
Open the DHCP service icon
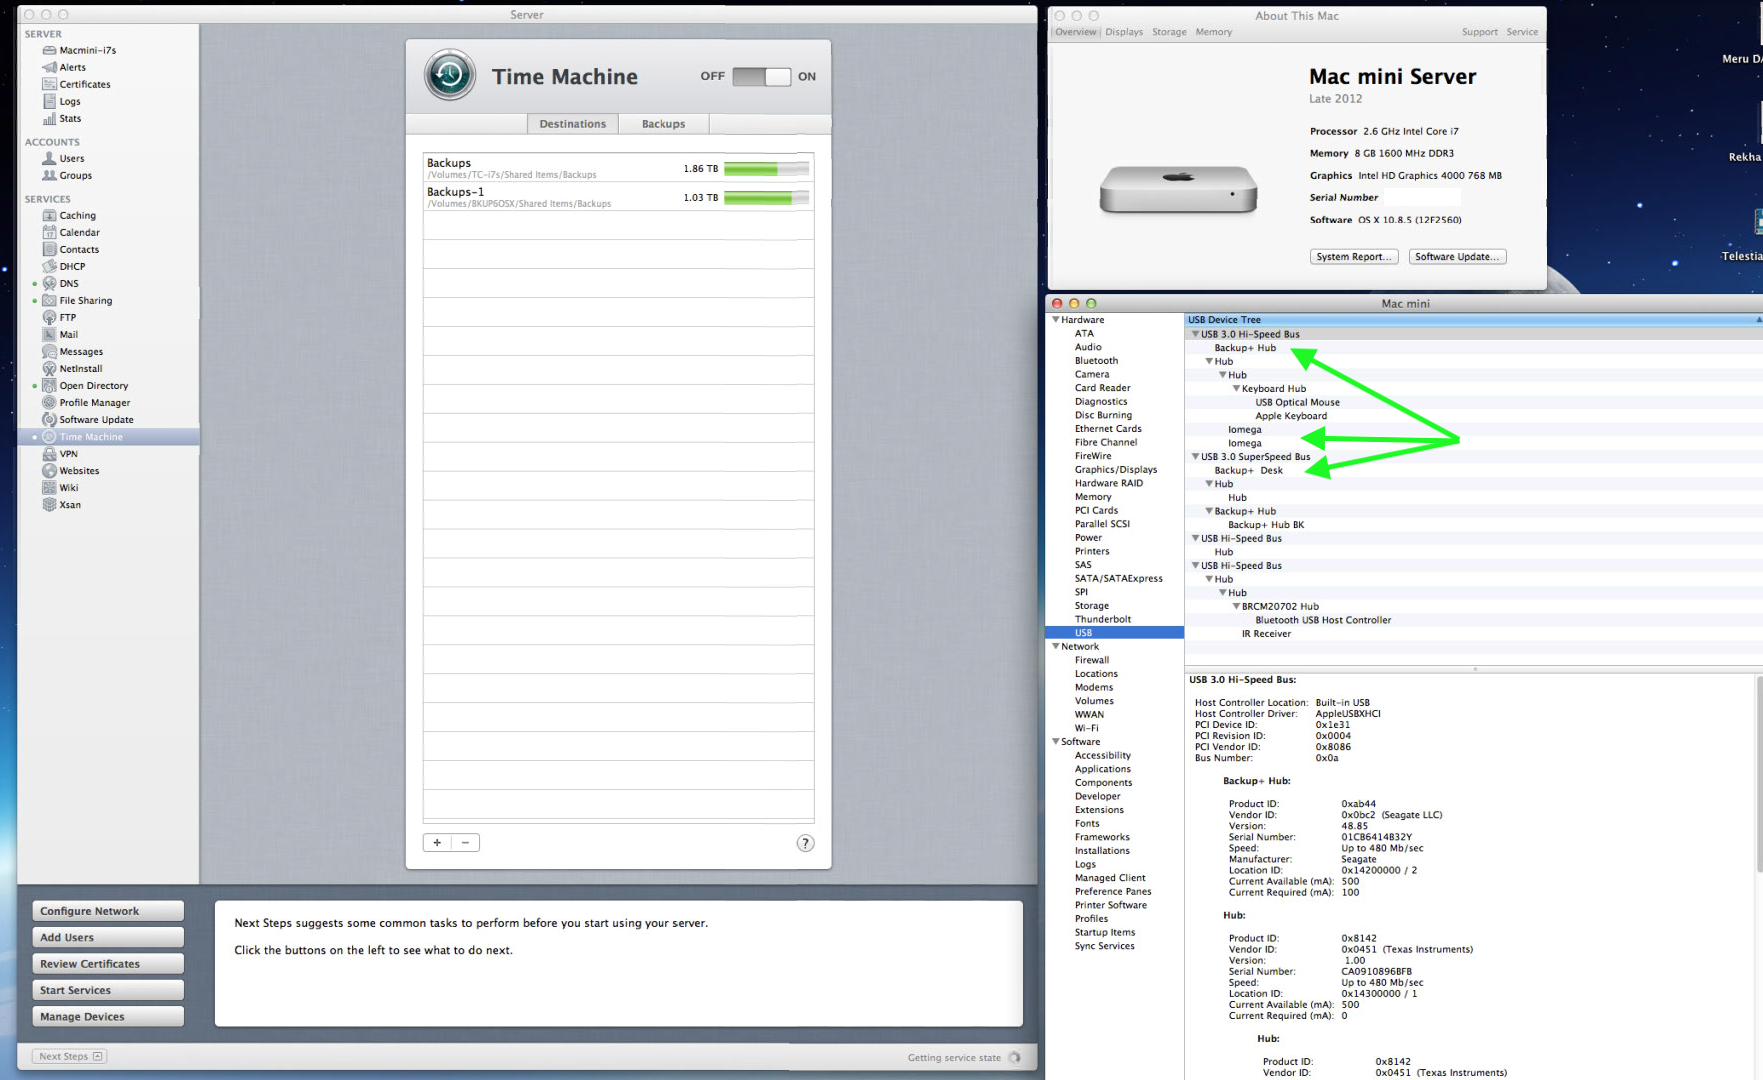[49, 266]
